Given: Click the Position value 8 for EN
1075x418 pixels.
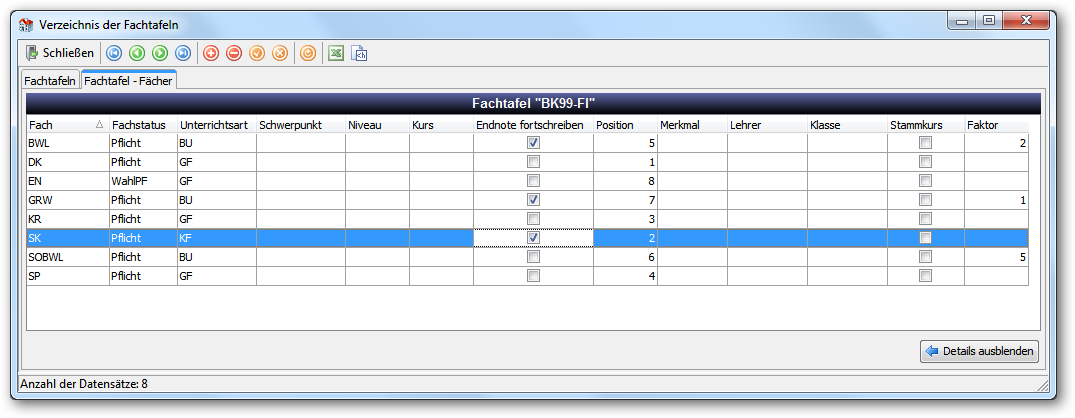Looking at the screenshot, I should click(x=625, y=182).
